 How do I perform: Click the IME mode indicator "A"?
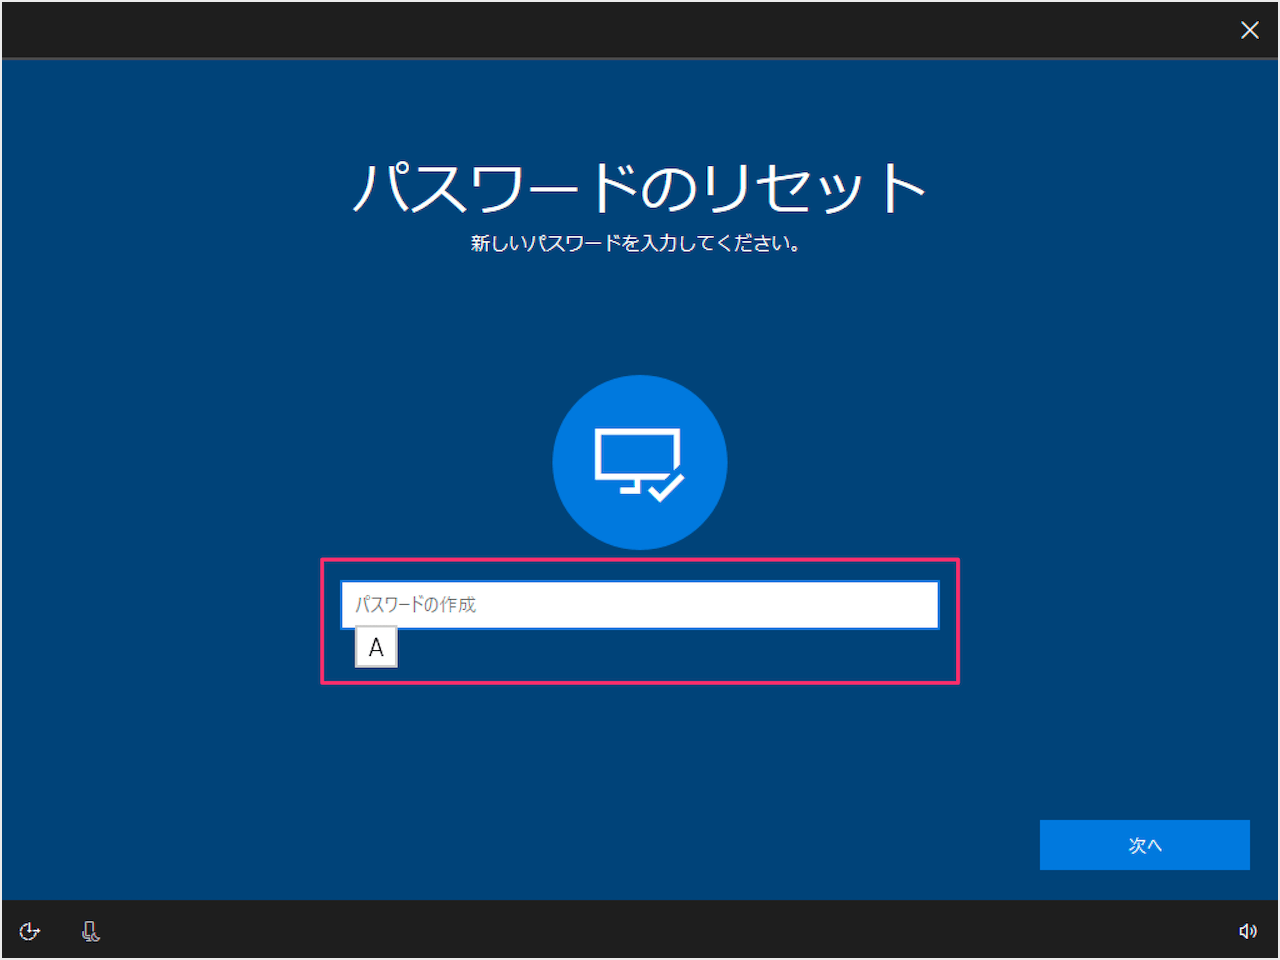click(x=376, y=647)
